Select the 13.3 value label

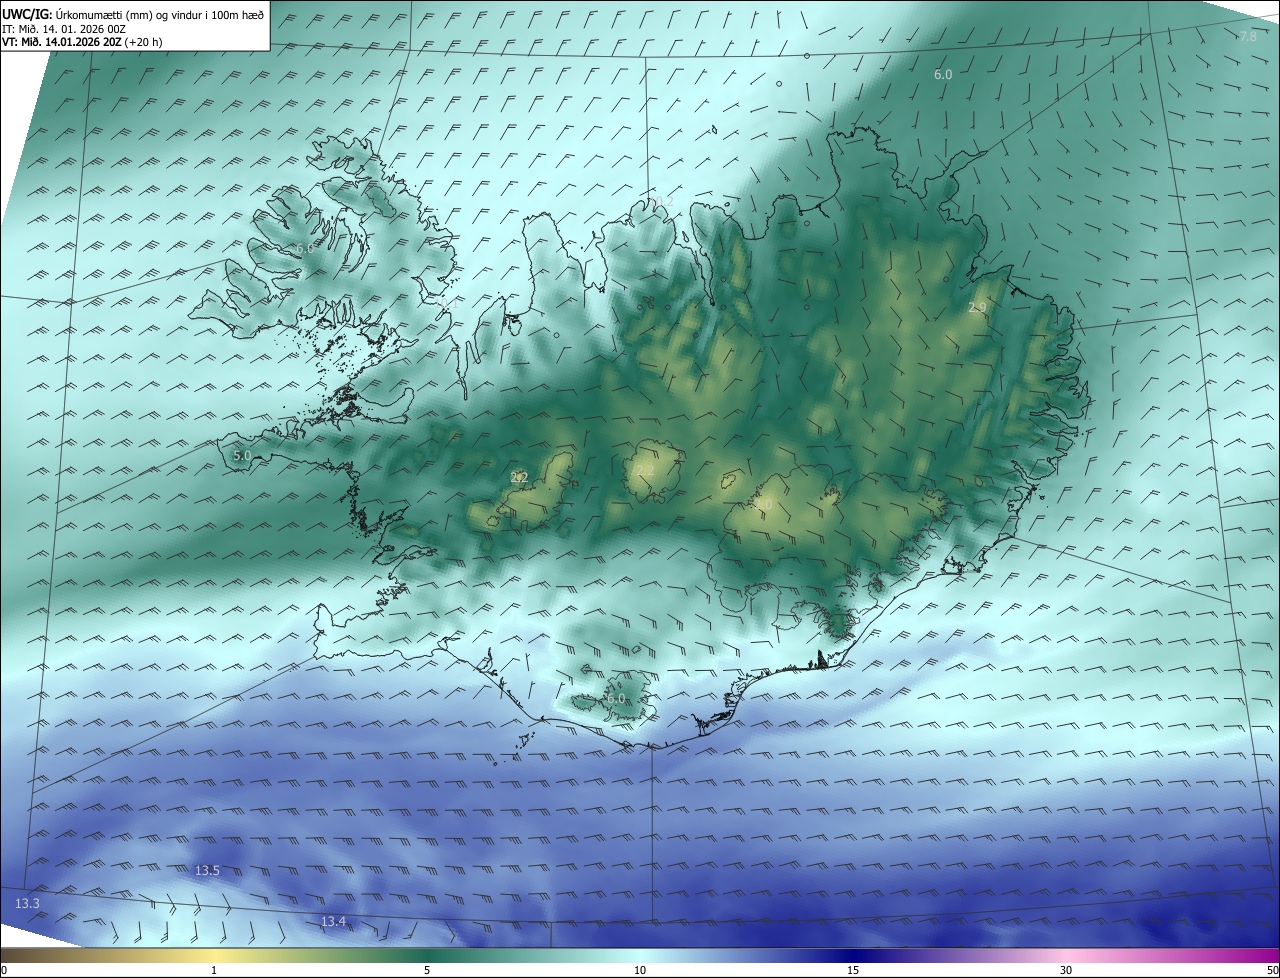(28, 904)
